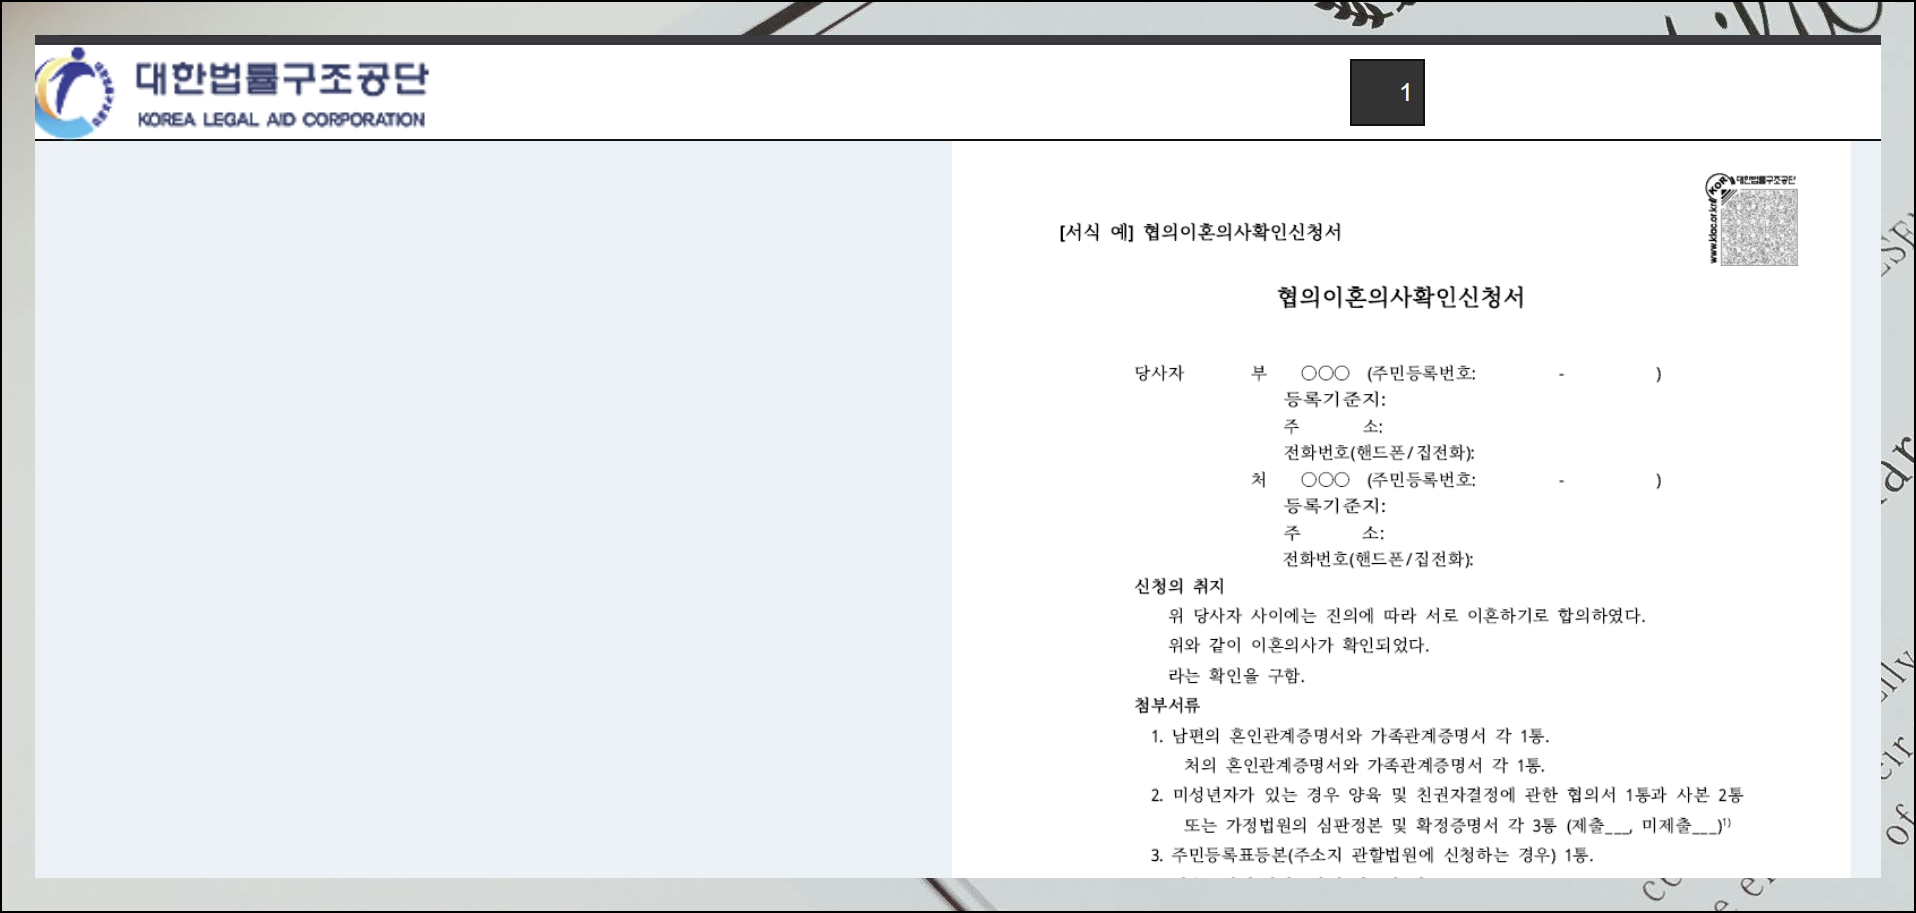Click the sentence ending 이혼하기로 합의하였다
This screenshot has width=1916, height=913.
pyautogui.click(x=1407, y=616)
